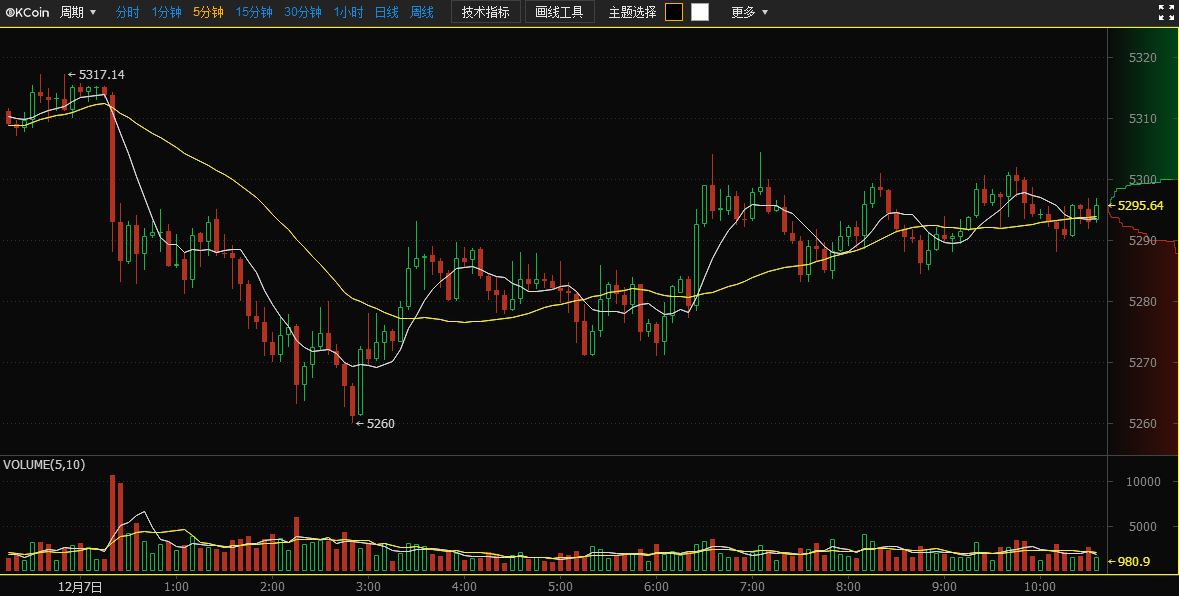
Task: Click the 5310 price axis label
Action: pos(1143,119)
